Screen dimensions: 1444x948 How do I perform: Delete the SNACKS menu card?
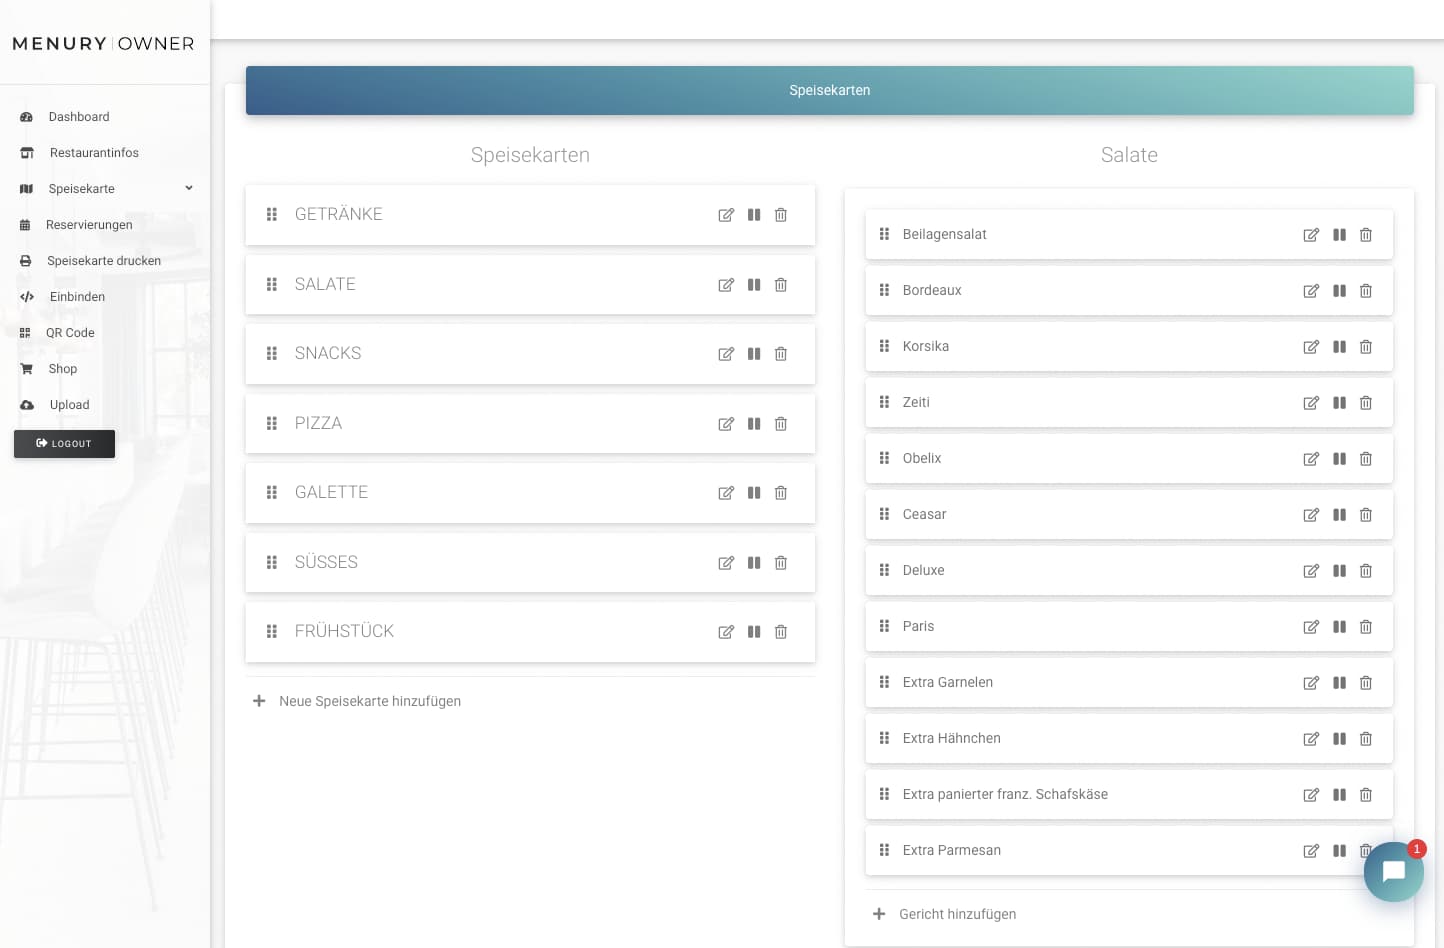[x=781, y=354]
